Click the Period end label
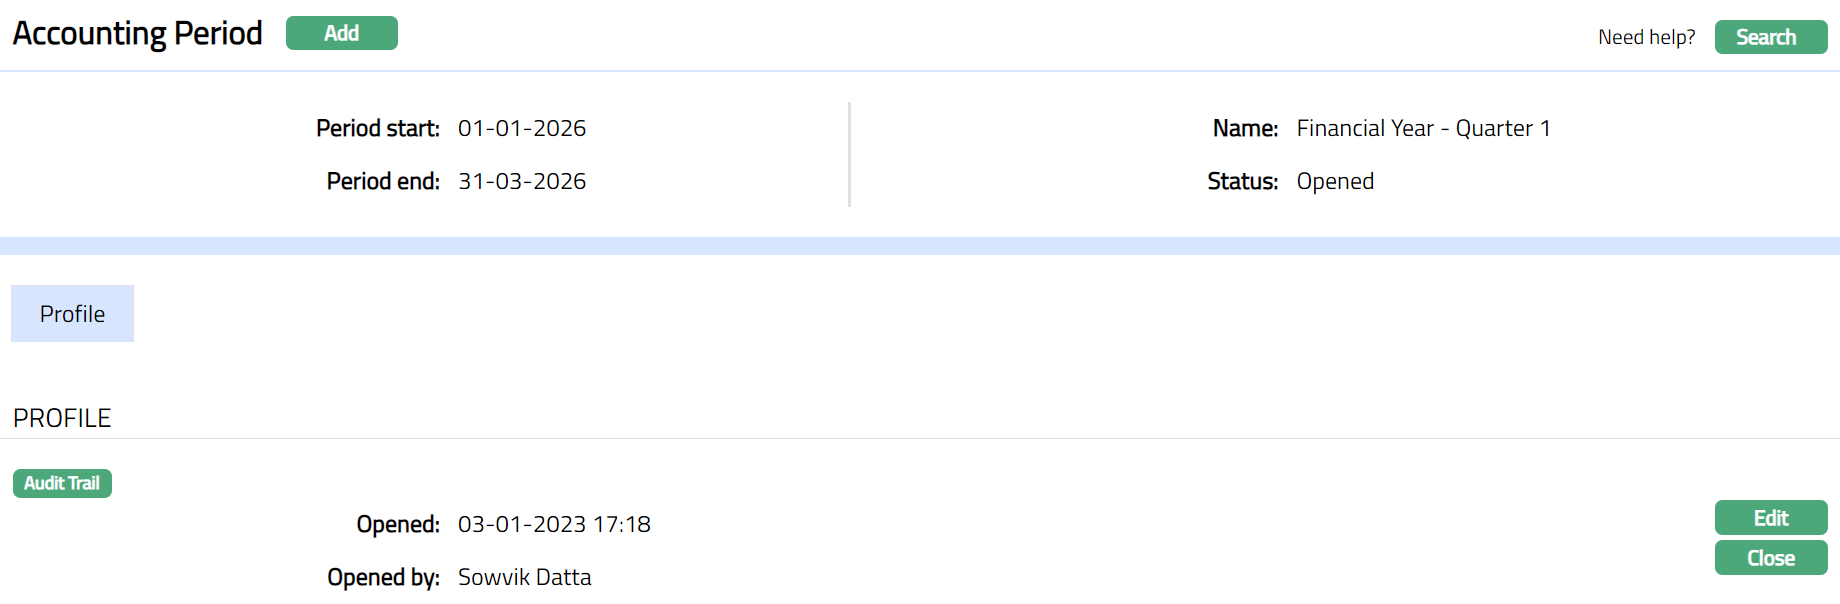1840x604 pixels. (383, 181)
